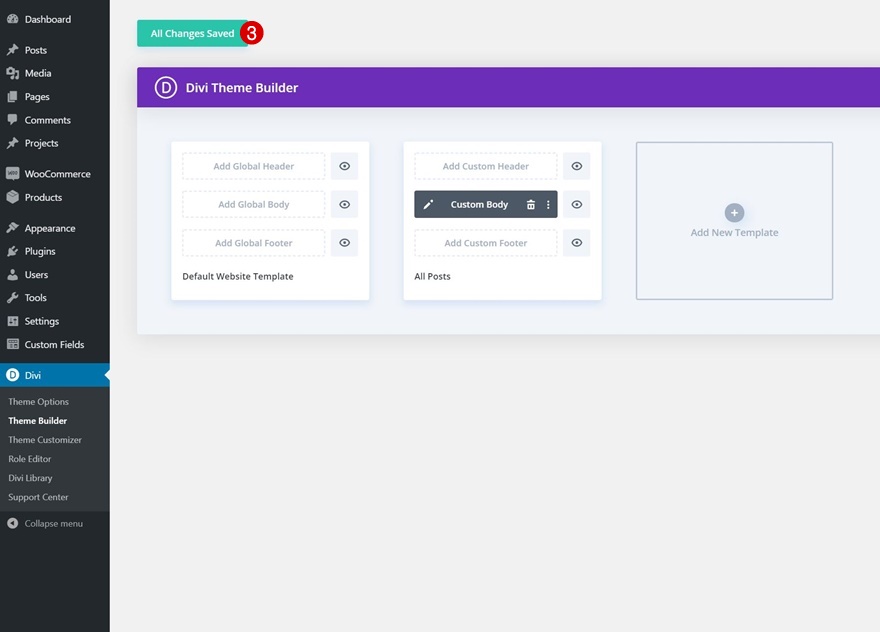Open Media menu item

pos(54,73)
